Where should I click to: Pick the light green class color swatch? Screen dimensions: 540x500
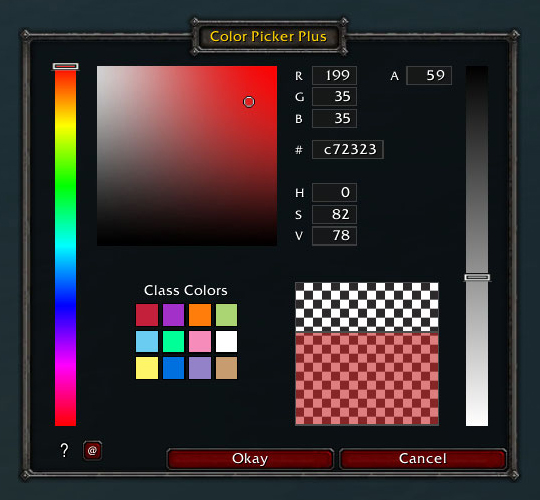tap(226, 315)
